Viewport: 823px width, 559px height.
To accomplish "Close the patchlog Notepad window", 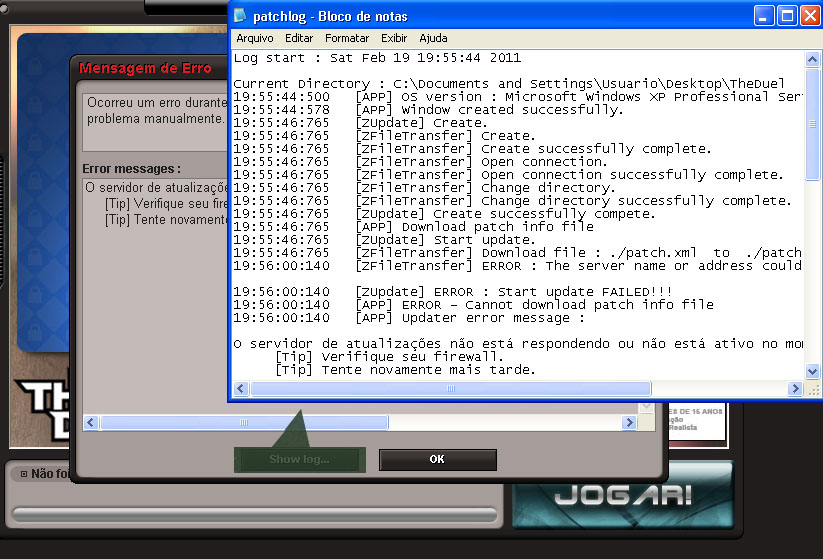I will (810, 16).
